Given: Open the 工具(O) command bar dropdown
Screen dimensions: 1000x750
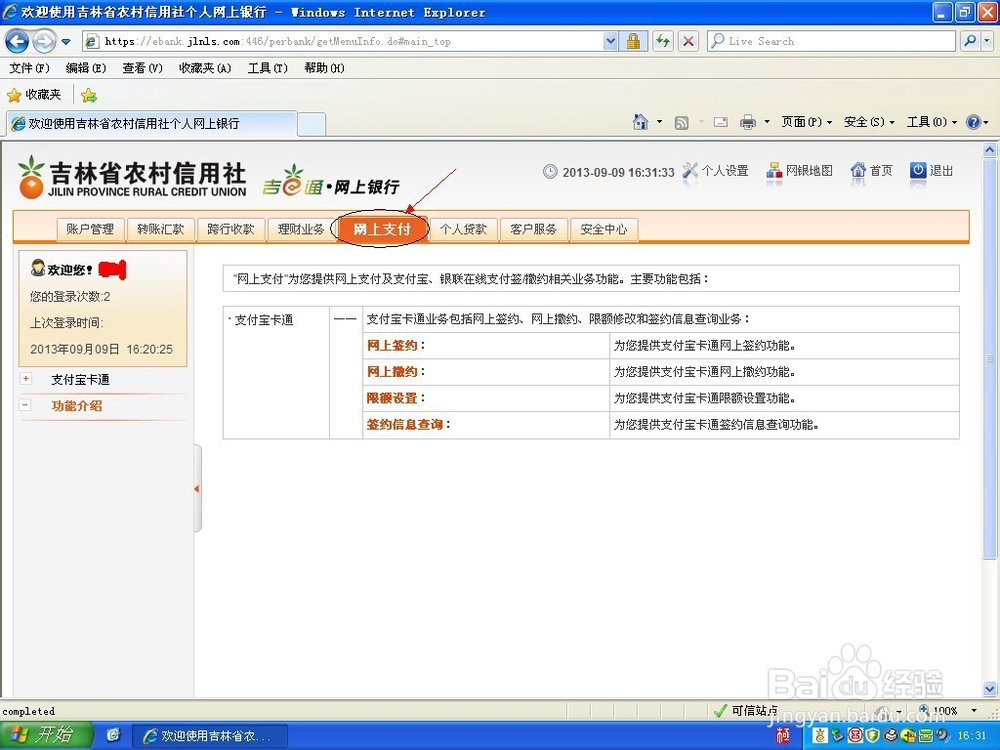Looking at the screenshot, I should [x=932, y=122].
